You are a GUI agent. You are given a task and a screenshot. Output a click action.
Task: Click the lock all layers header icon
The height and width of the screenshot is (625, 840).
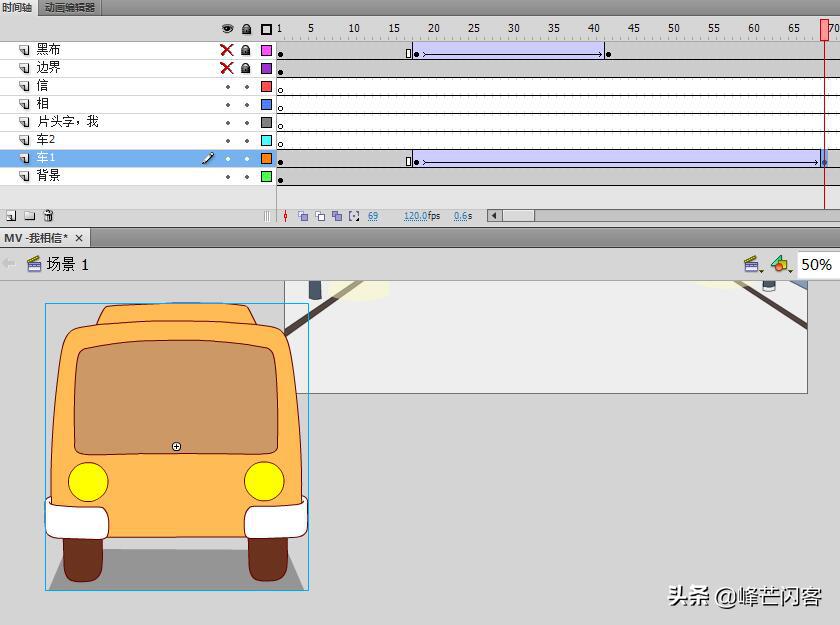click(246, 29)
